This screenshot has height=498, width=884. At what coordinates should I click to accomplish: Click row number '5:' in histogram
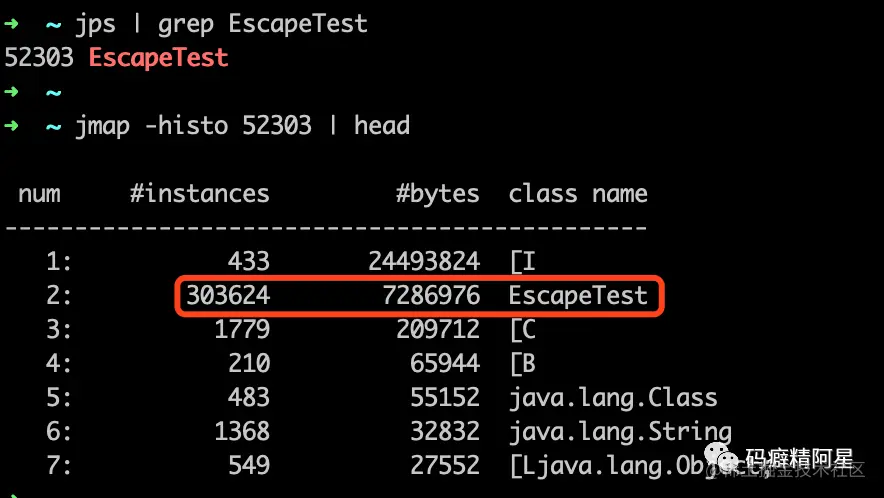coord(59,398)
